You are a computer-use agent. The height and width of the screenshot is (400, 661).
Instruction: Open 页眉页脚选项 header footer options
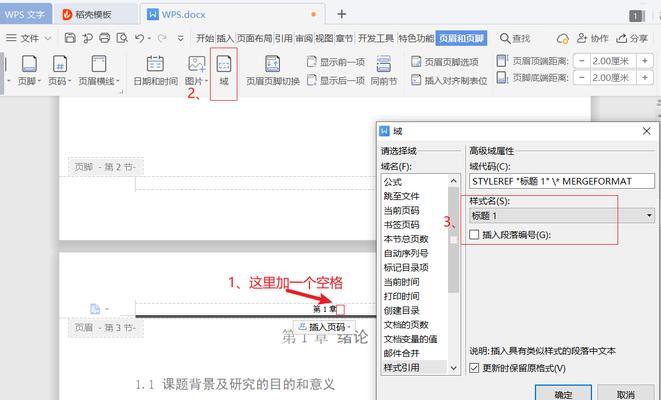[445, 62]
